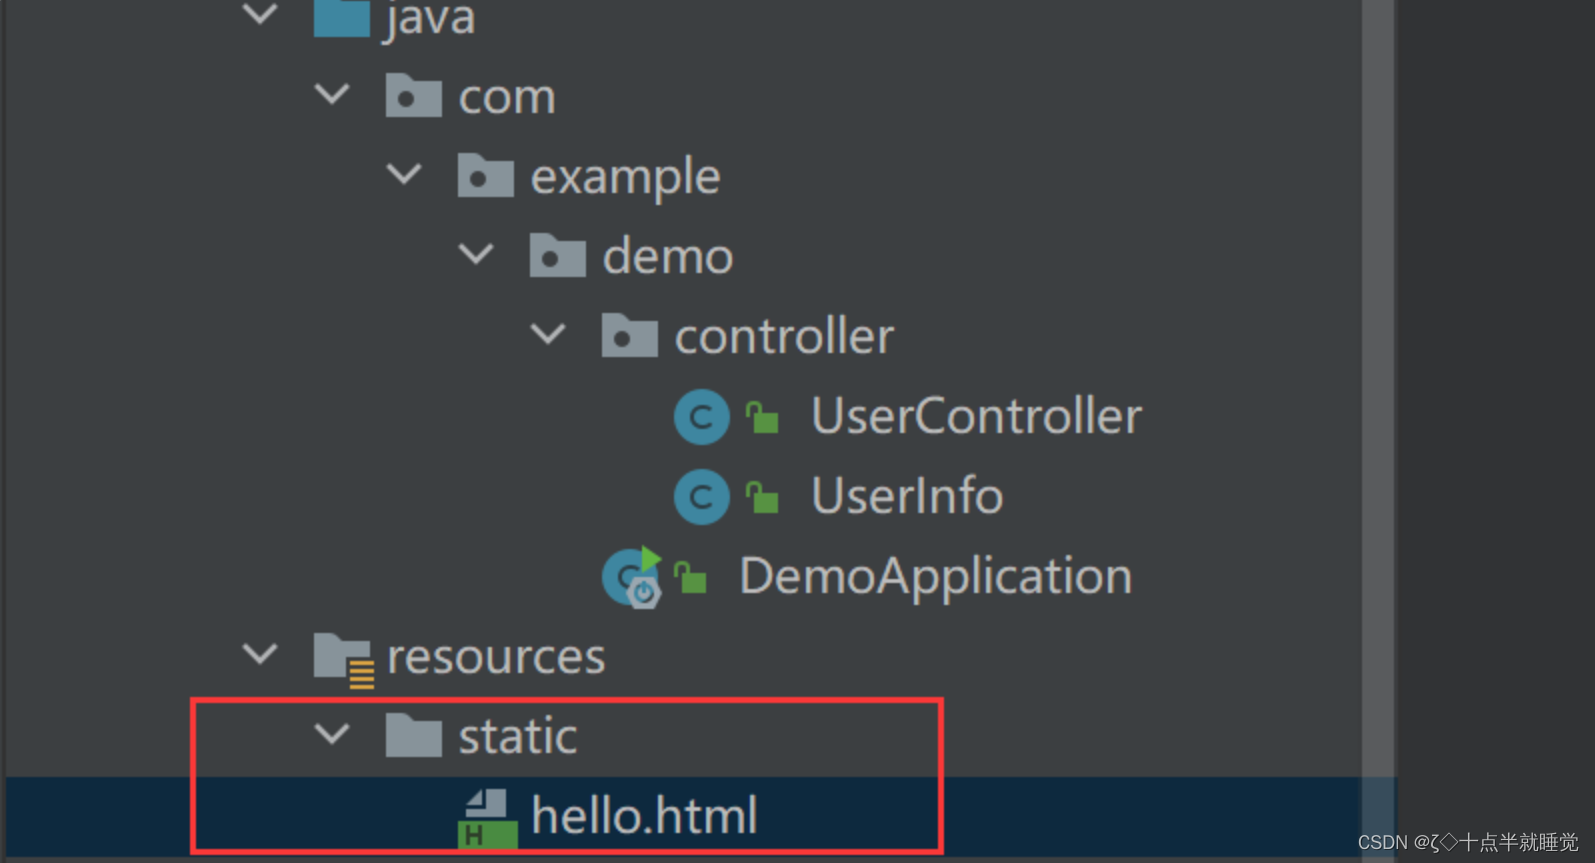The image size is (1595, 863).
Task: Click the project panel vertical scrollbar
Action: [x=1378, y=400]
